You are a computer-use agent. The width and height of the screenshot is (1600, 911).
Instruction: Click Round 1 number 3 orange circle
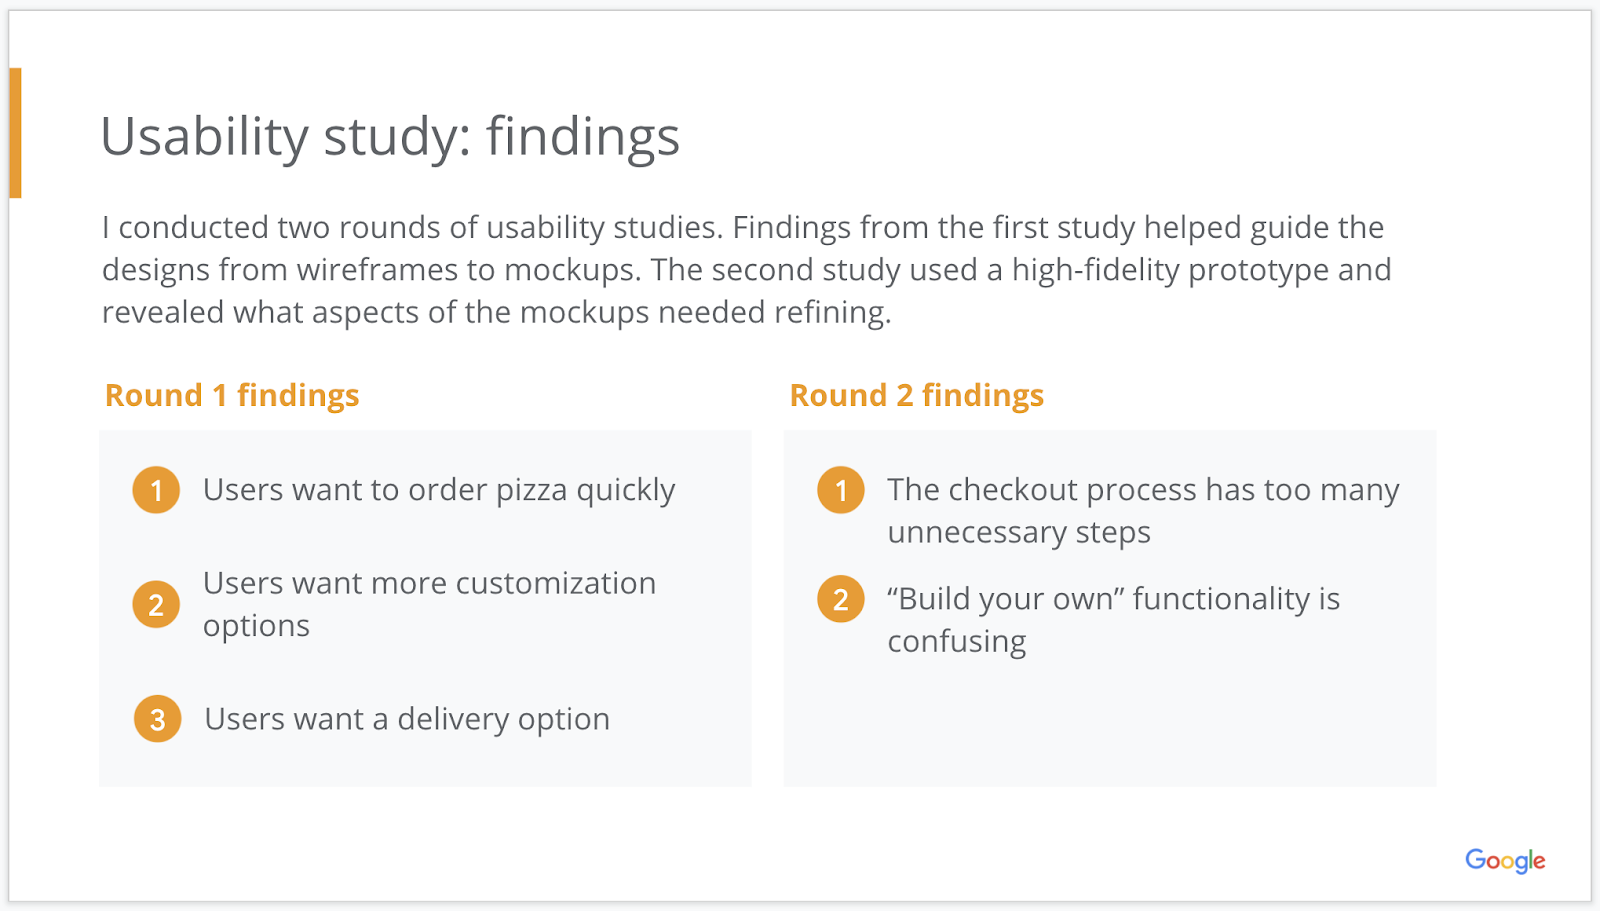click(157, 719)
